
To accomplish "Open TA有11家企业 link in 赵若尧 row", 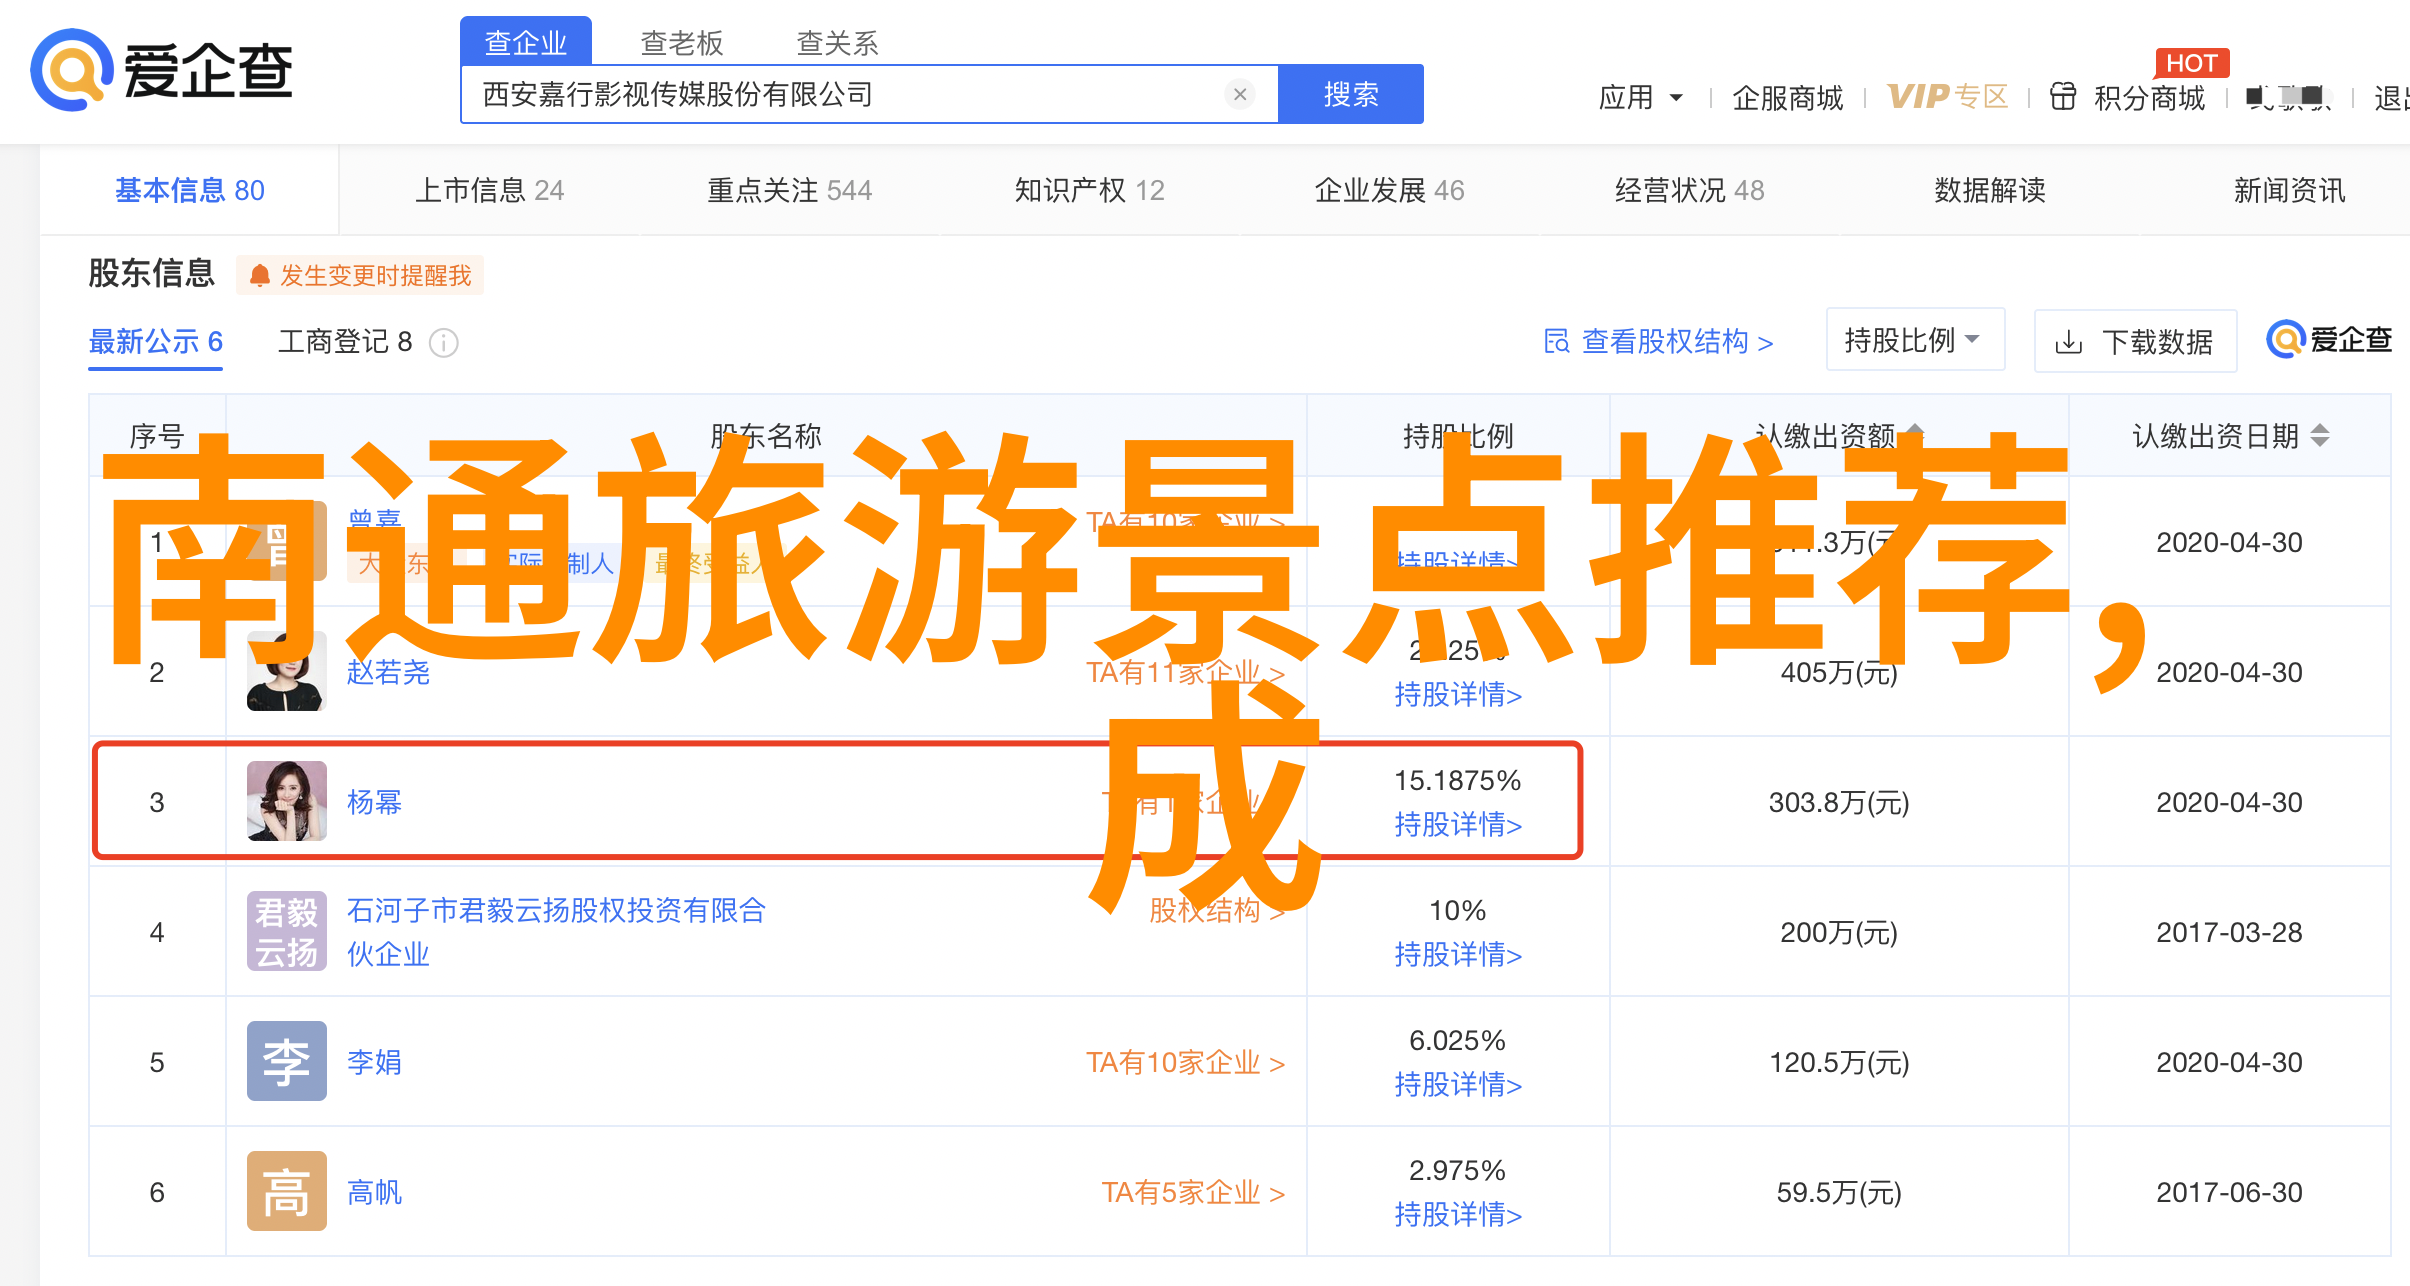I will pyautogui.click(x=1186, y=672).
